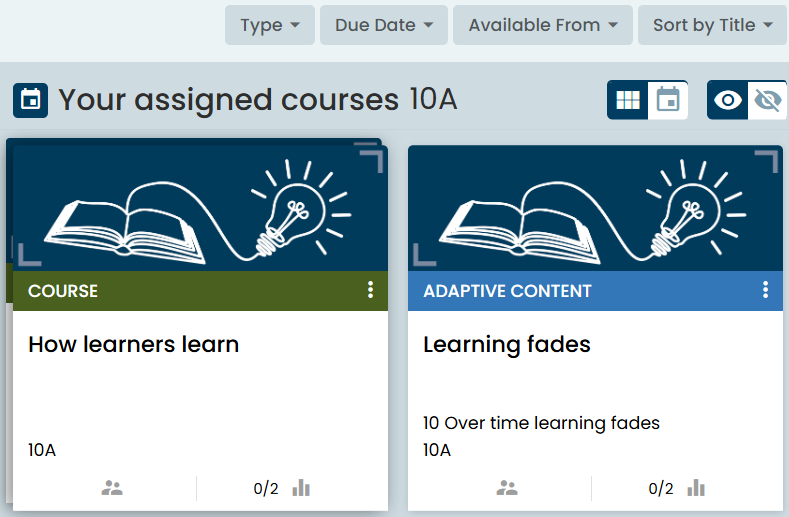
Task: Open the Available From dropdown
Action: pyautogui.click(x=543, y=25)
